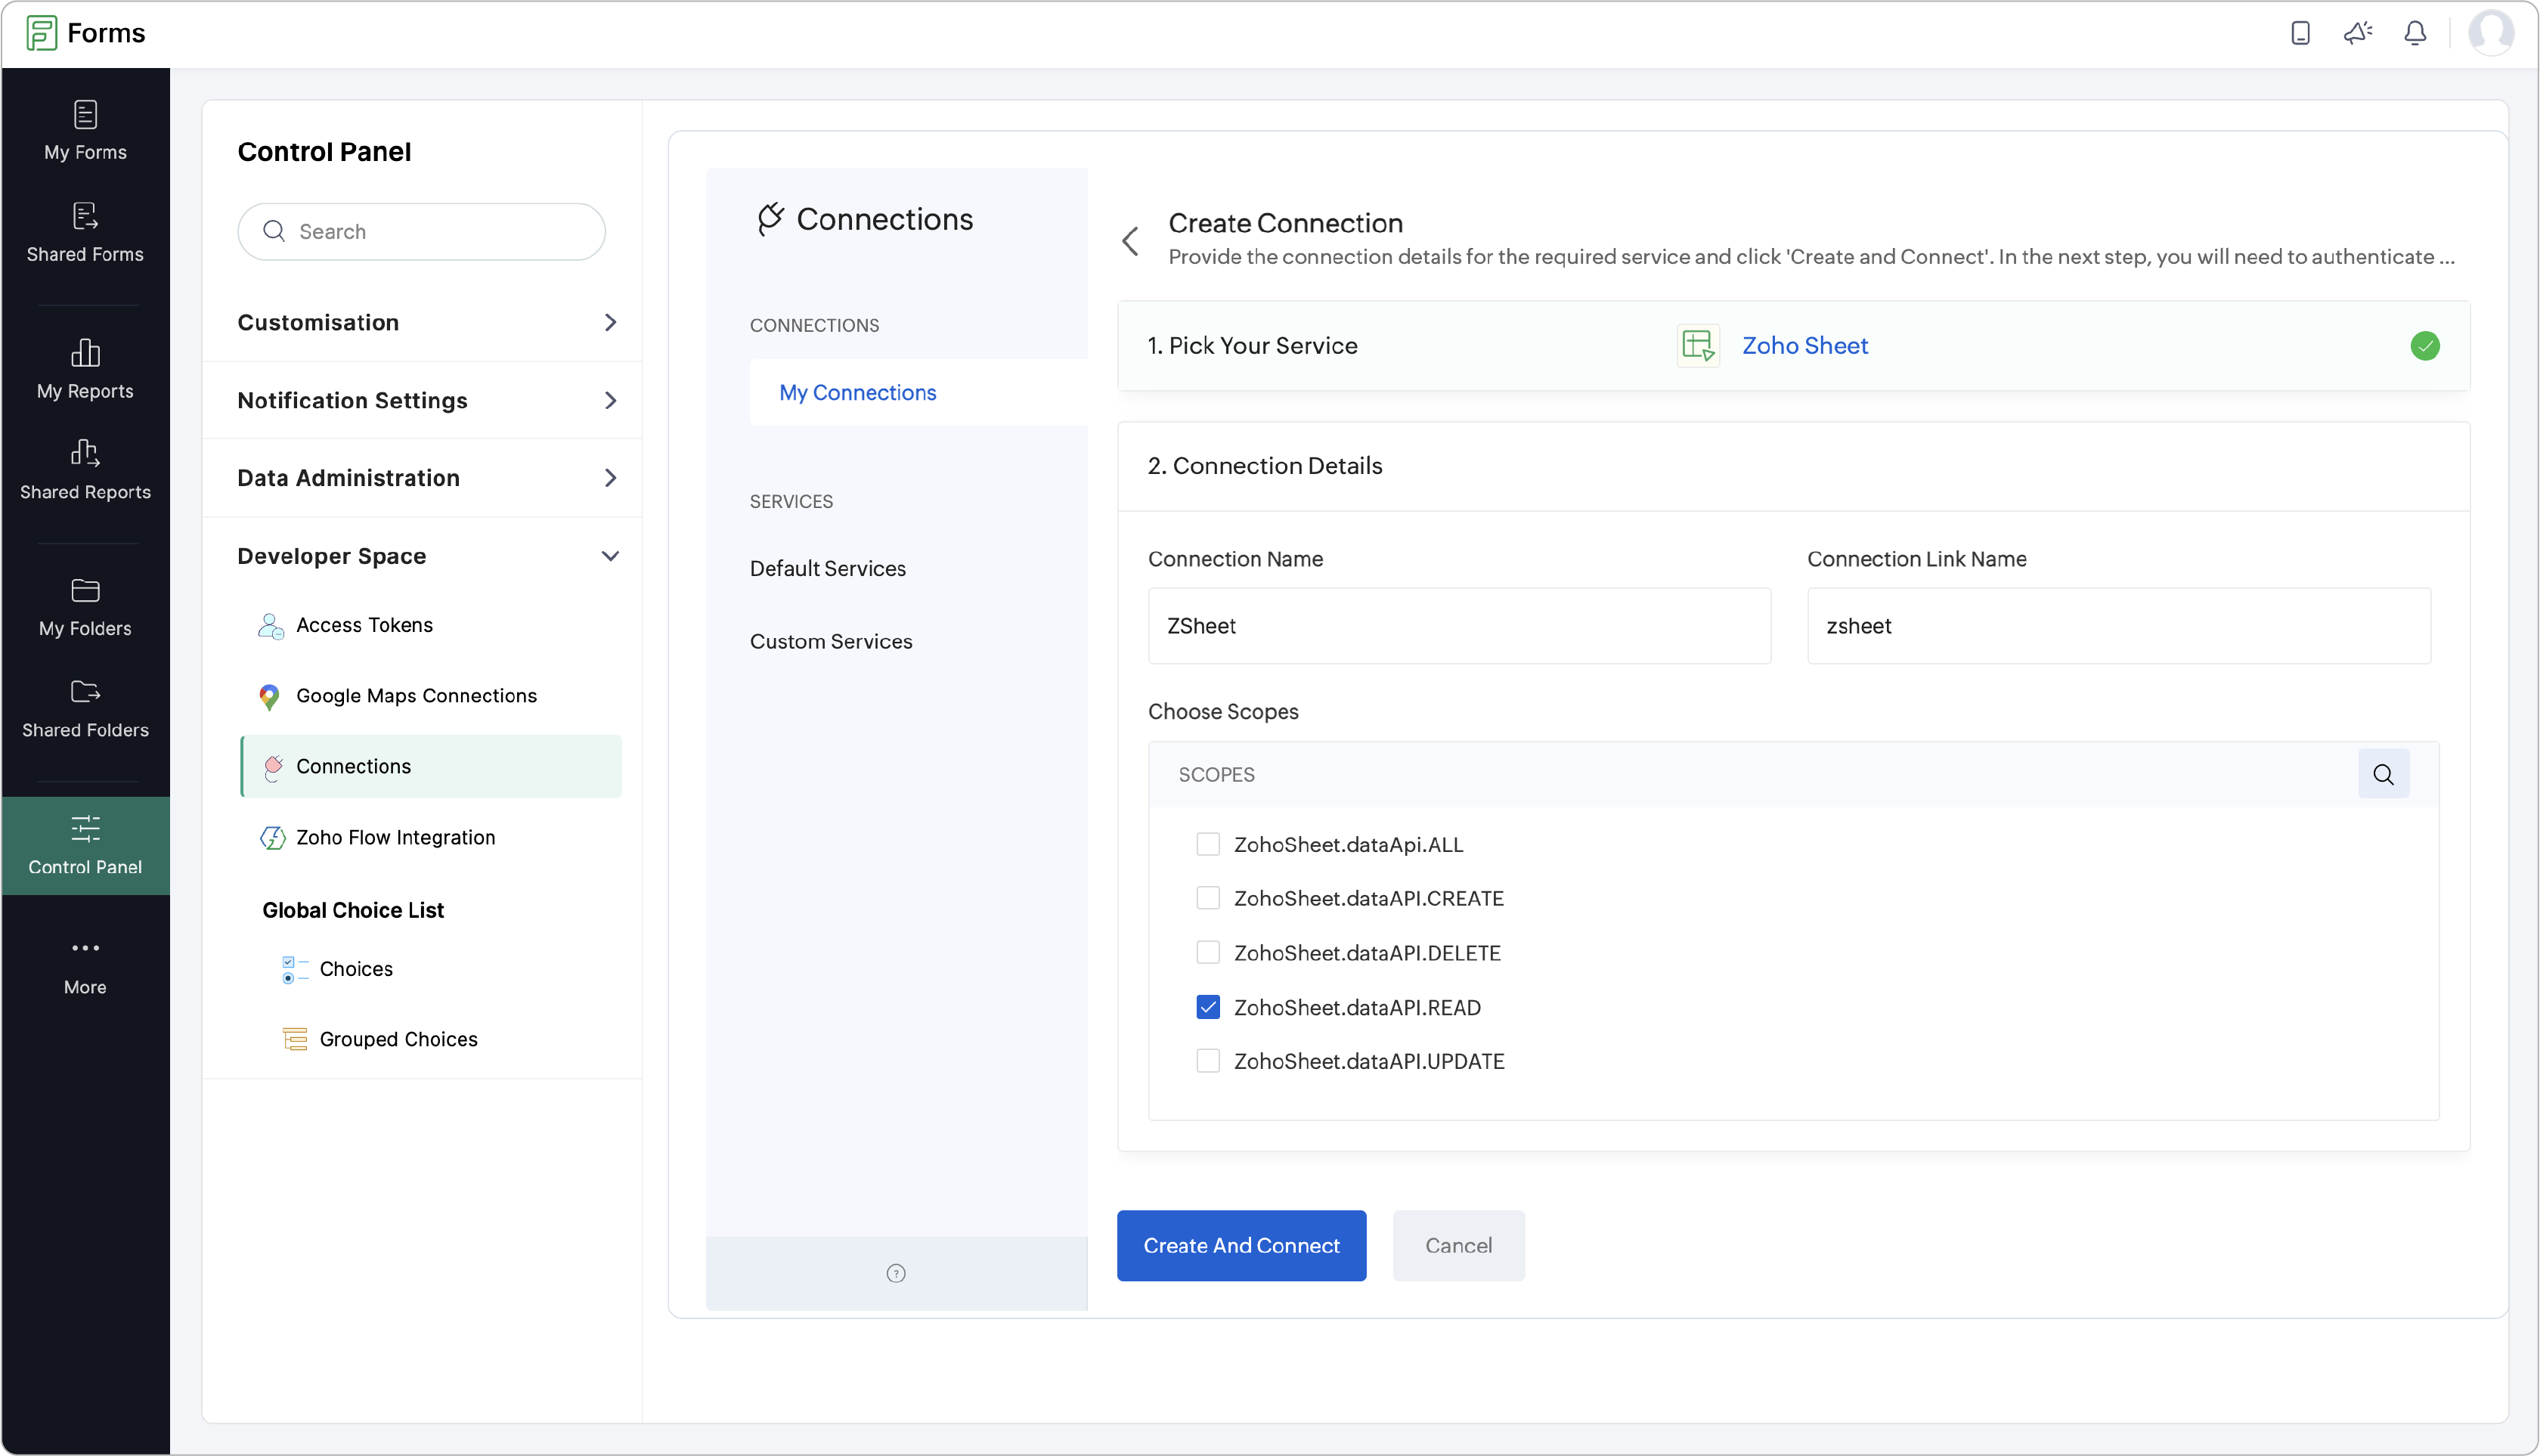Click the back arrow beside Create Connection
This screenshot has width=2540, height=1456.
pos(1130,240)
